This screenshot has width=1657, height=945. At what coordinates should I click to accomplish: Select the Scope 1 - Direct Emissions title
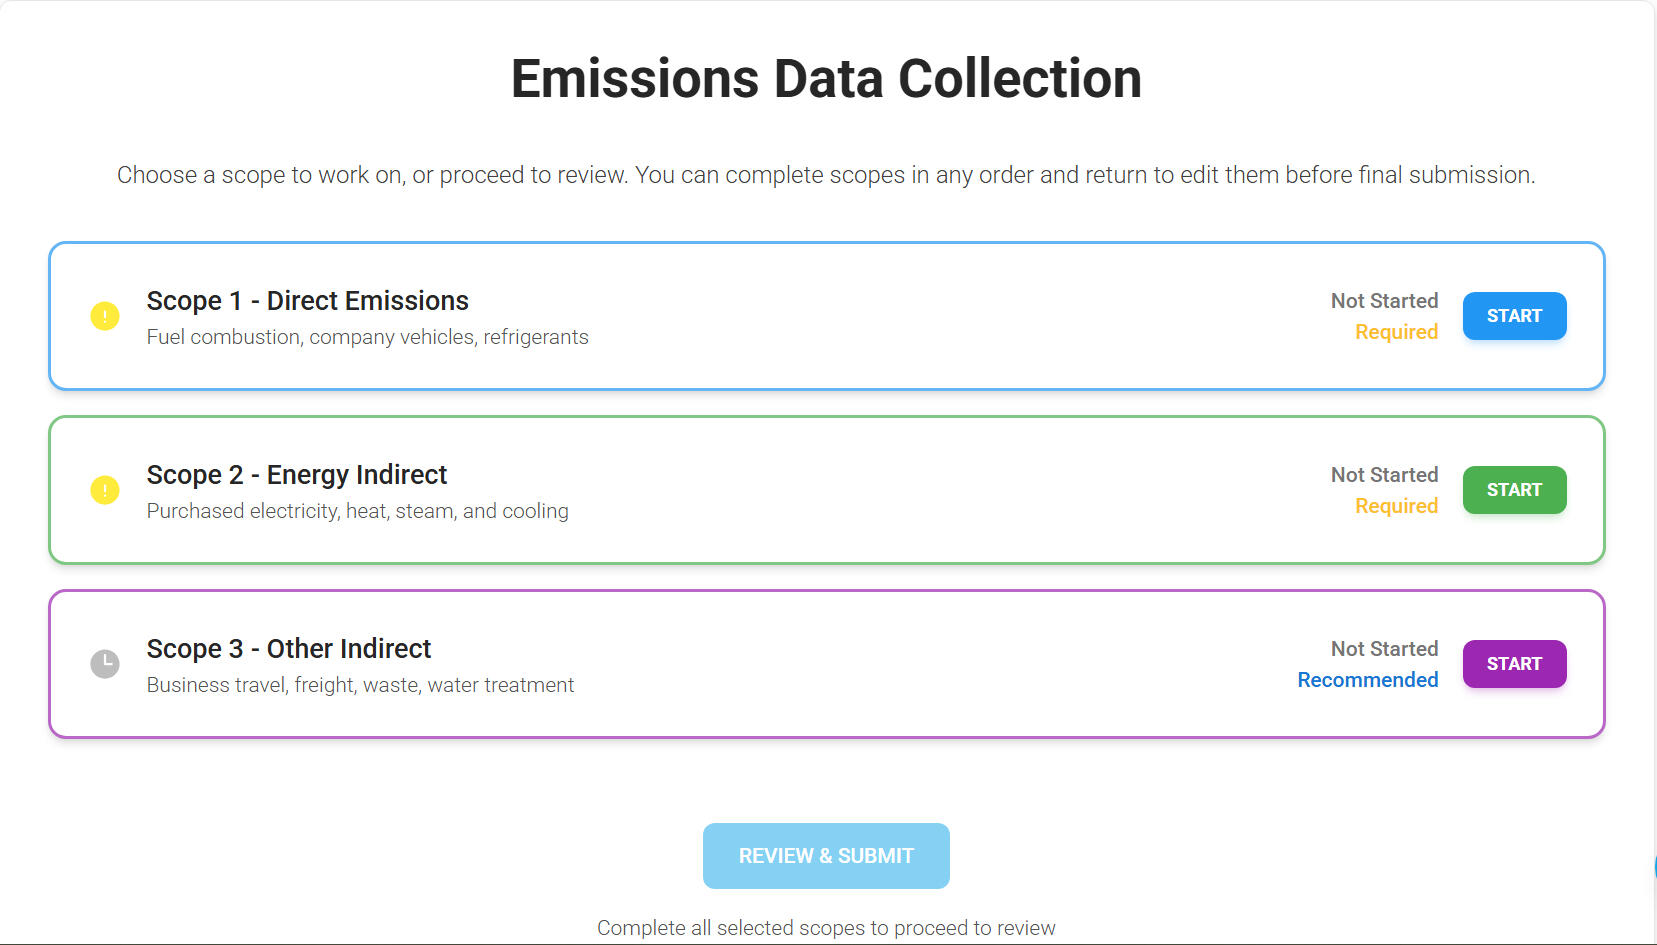(x=307, y=301)
